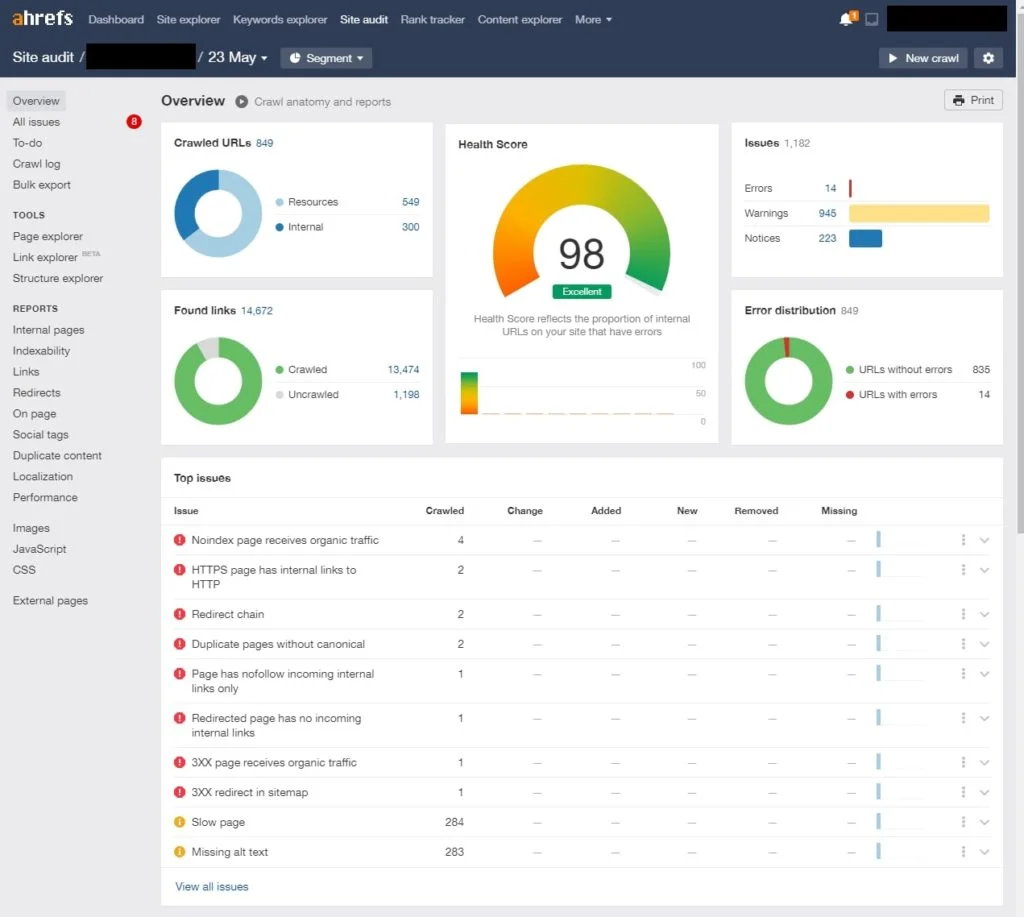Click the red 8 badge on All issues
The image size is (1024, 917).
tap(134, 122)
